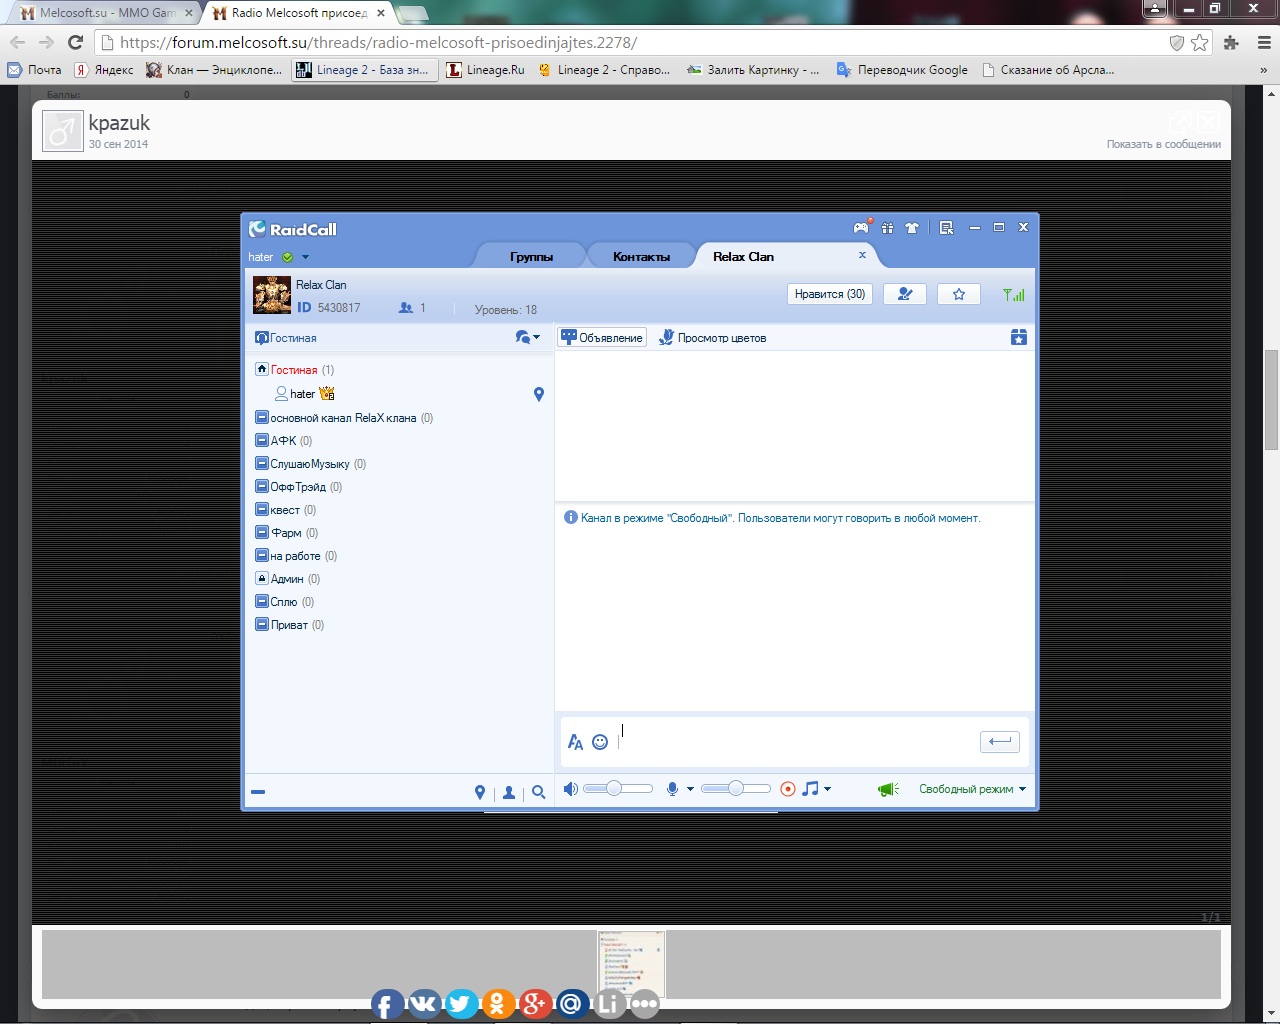Open основной канал RelaX клана channel
This screenshot has width=1280, height=1024.
pos(343,418)
